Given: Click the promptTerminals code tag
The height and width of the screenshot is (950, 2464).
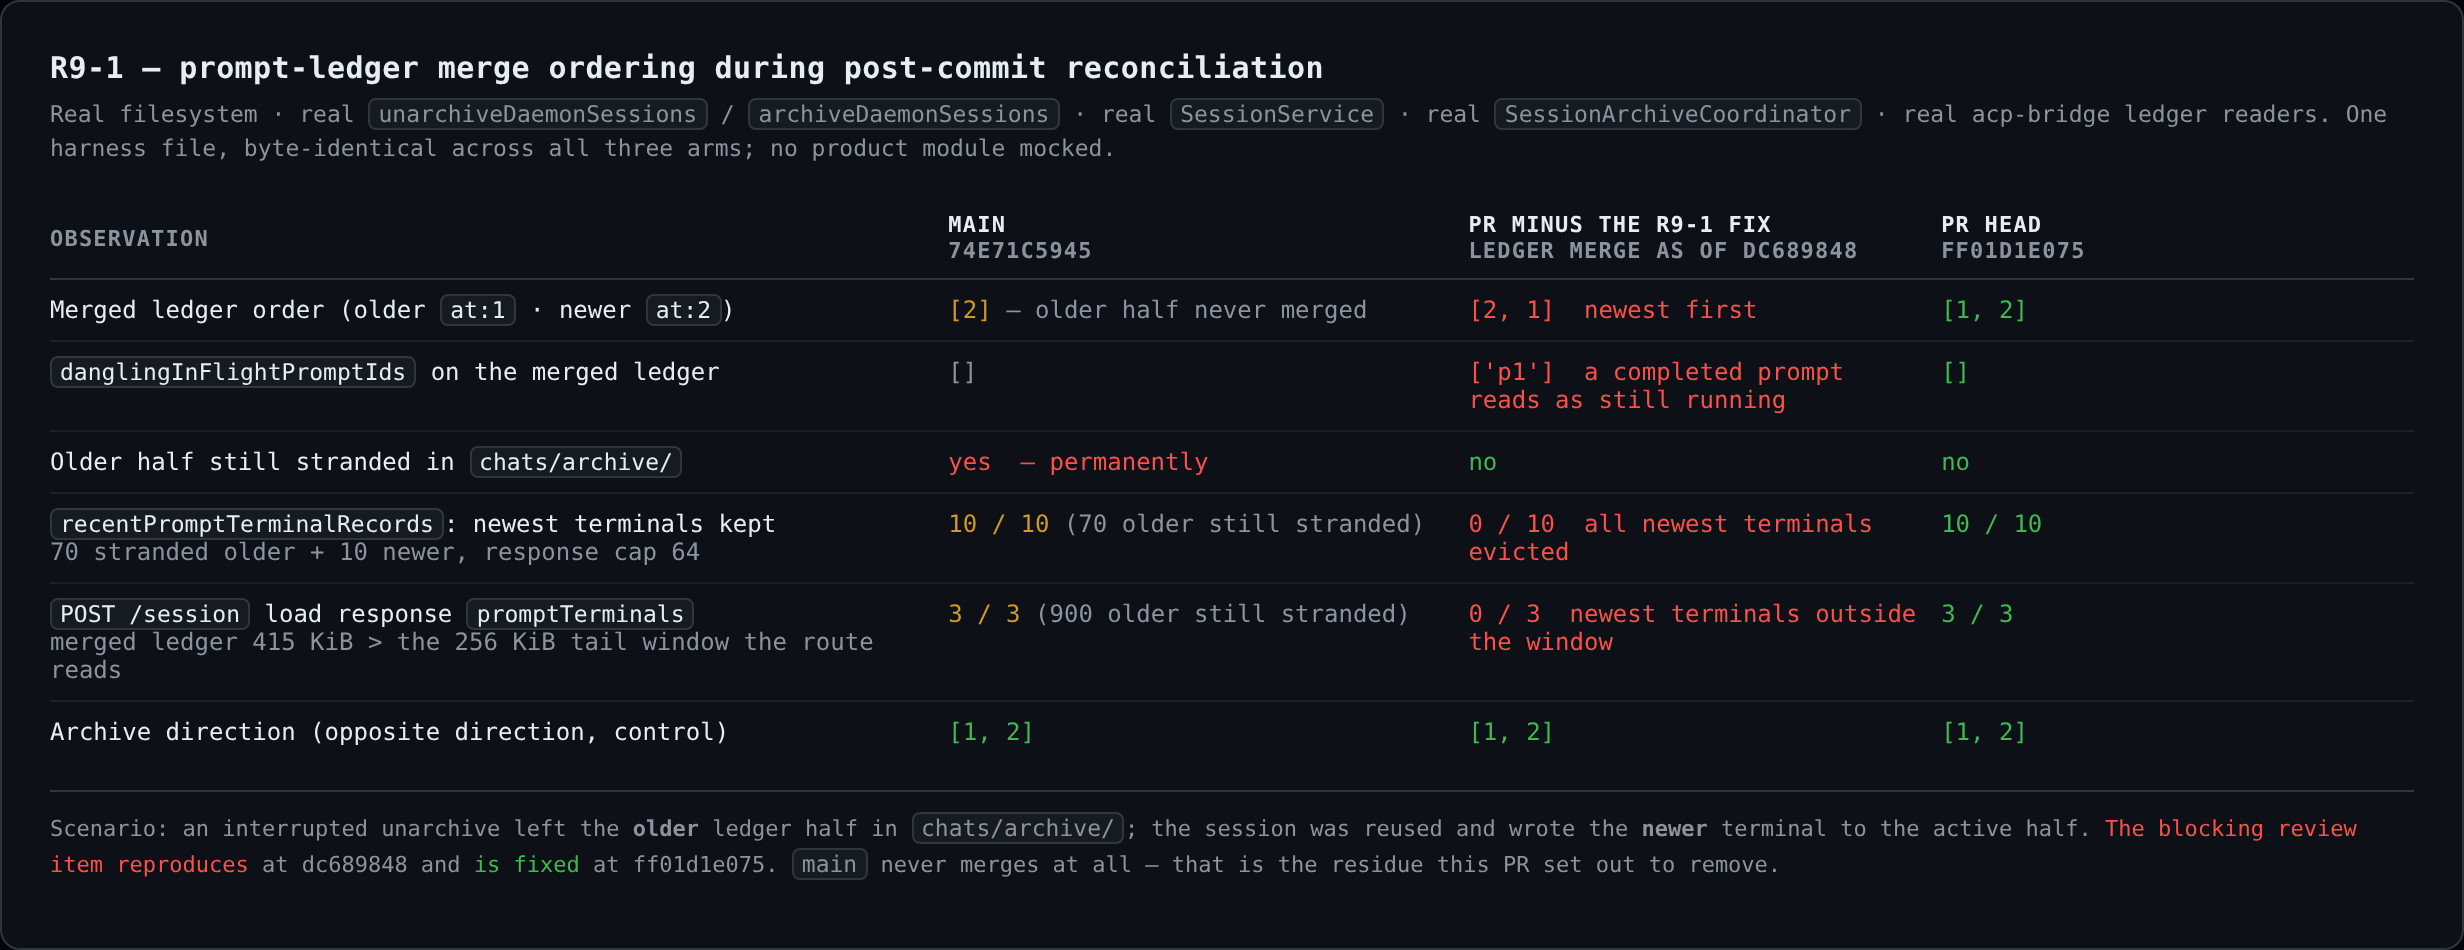Looking at the screenshot, I should click(580, 614).
